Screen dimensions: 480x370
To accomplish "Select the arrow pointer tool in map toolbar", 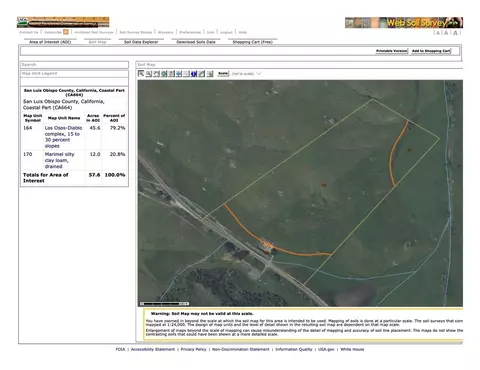I will [x=141, y=74].
